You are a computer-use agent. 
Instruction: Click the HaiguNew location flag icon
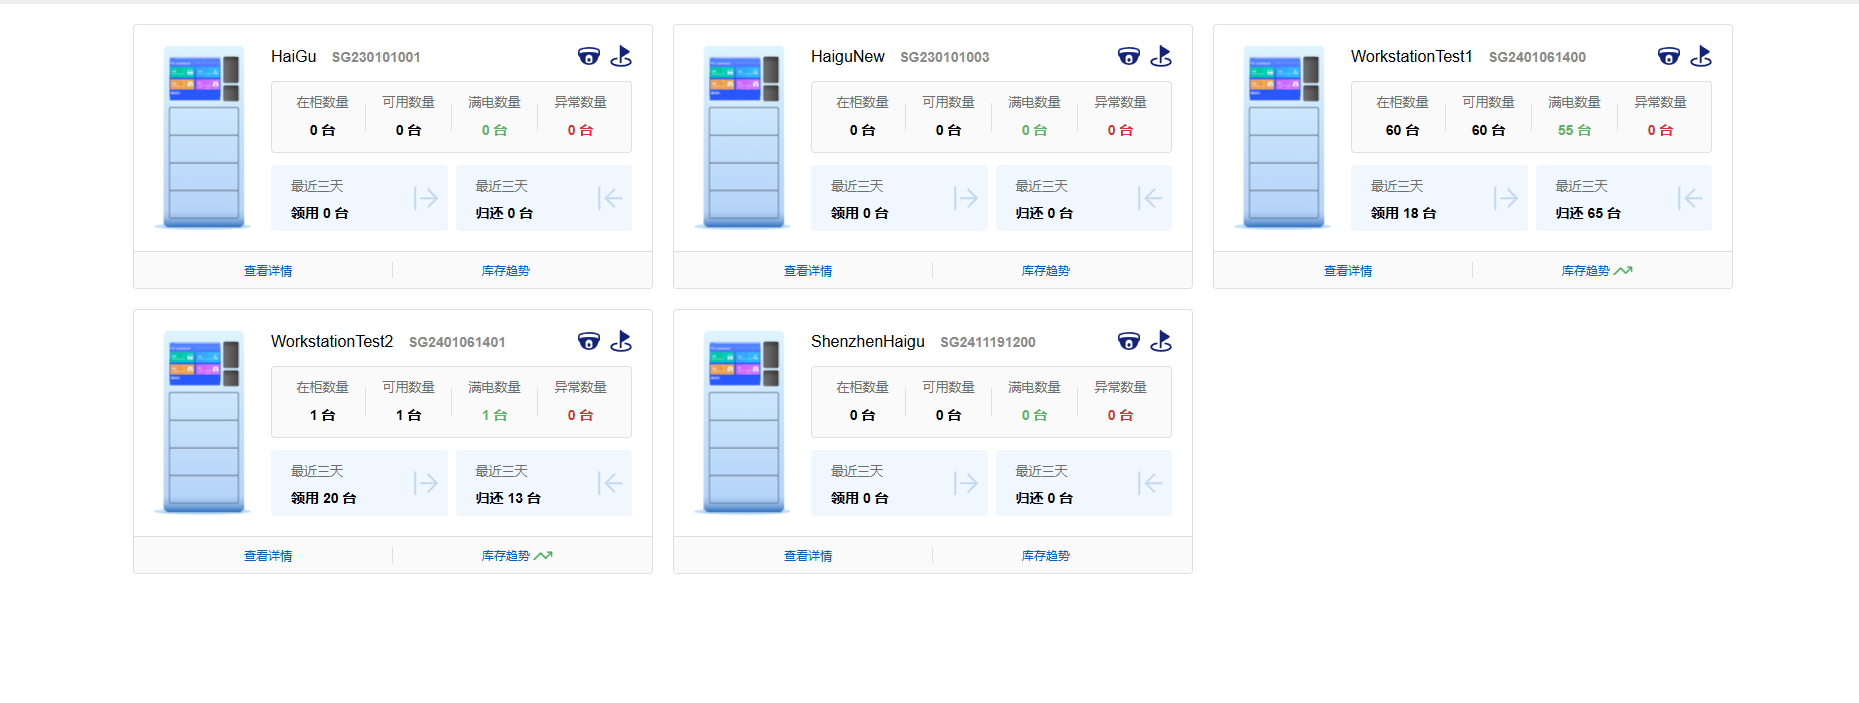(x=1161, y=57)
